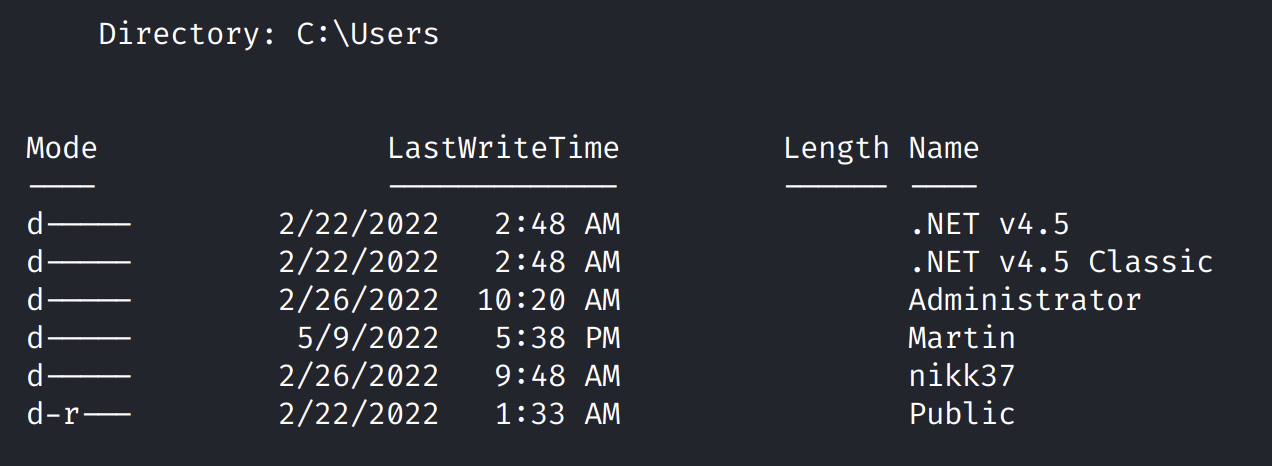Click the C:\Users directory path

click(368, 34)
